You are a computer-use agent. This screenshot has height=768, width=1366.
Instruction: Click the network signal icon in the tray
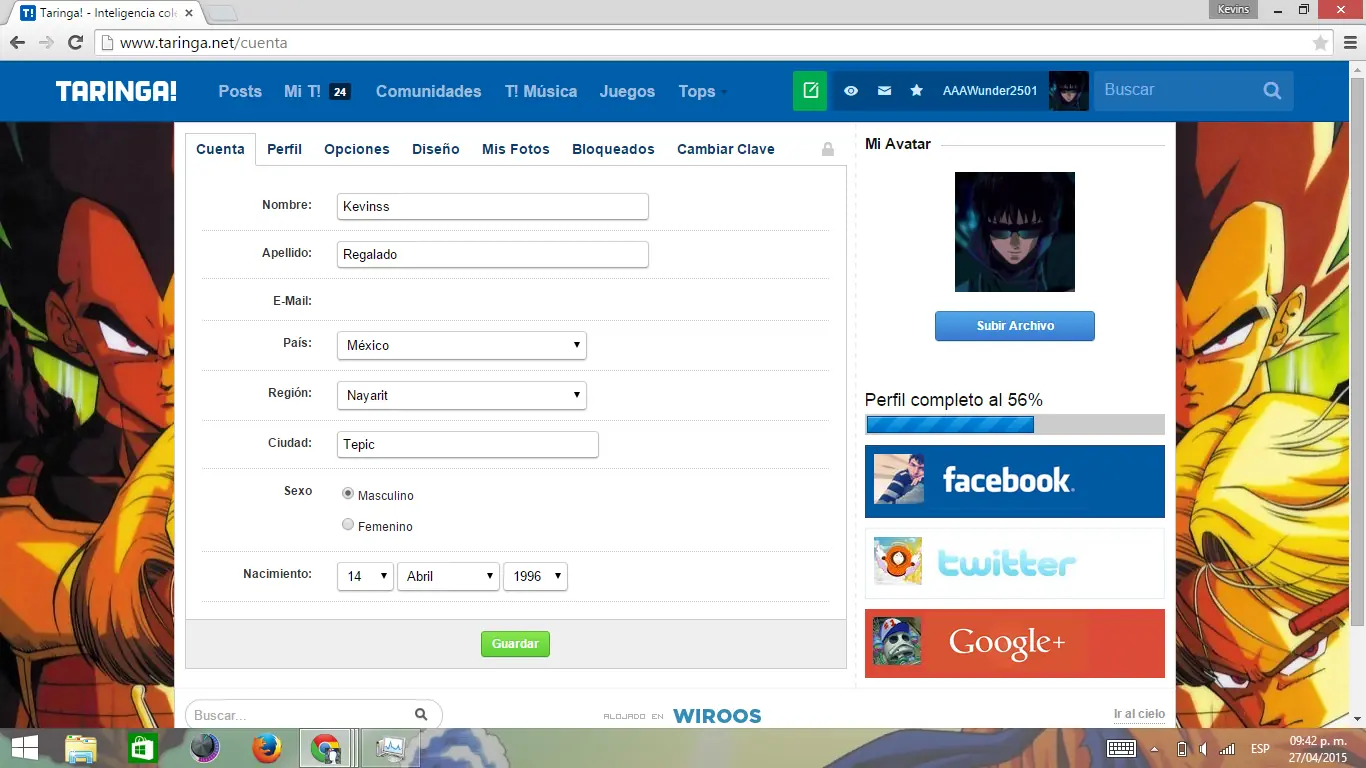tap(1227, 749)
